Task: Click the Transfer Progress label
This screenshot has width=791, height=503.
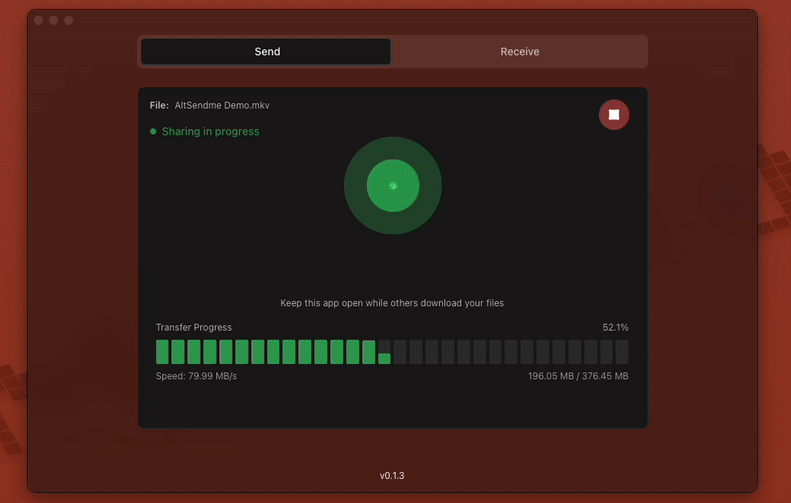Action: pos(193,327)
